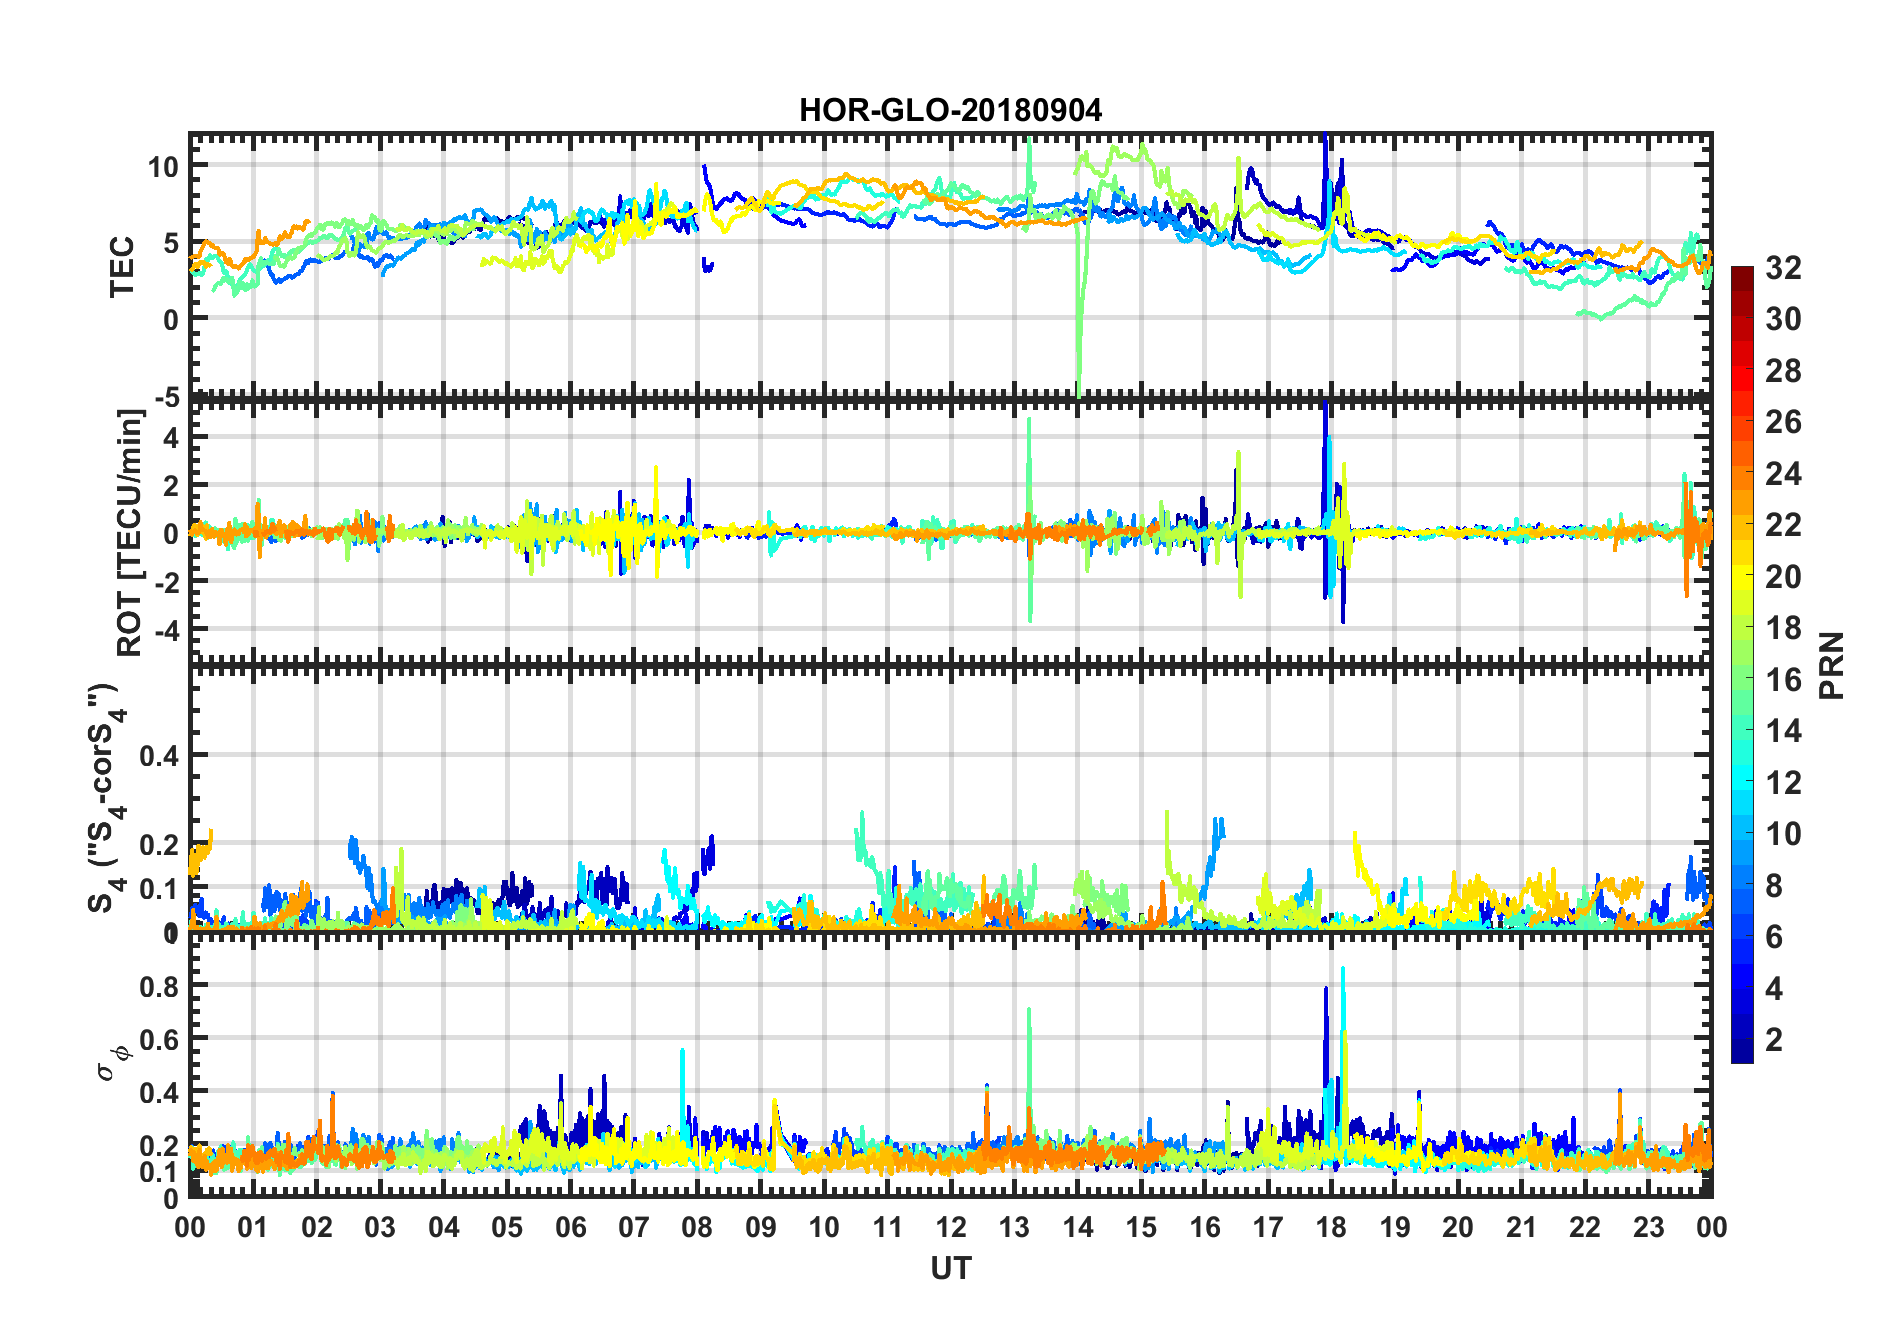Click the PRN colorbar tick labeled 6
The image size is (1902, 1330).
click(1775, 937)
